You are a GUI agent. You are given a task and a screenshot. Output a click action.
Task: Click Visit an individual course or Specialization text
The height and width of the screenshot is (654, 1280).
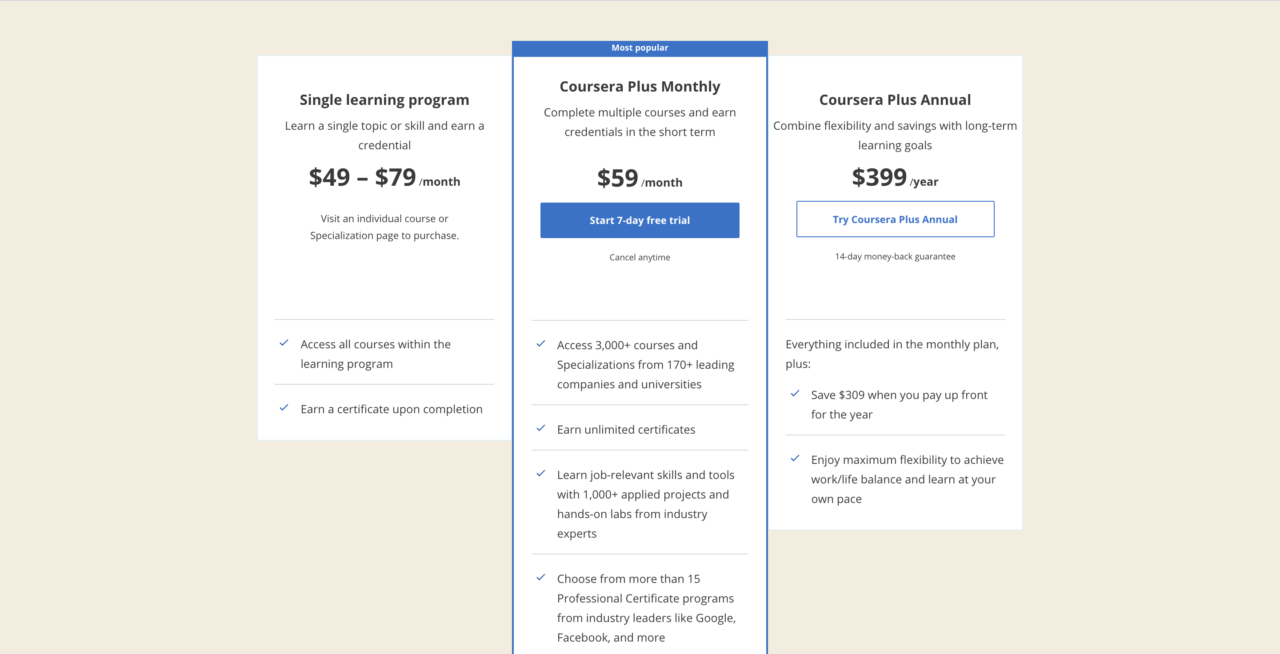point(384,227)
